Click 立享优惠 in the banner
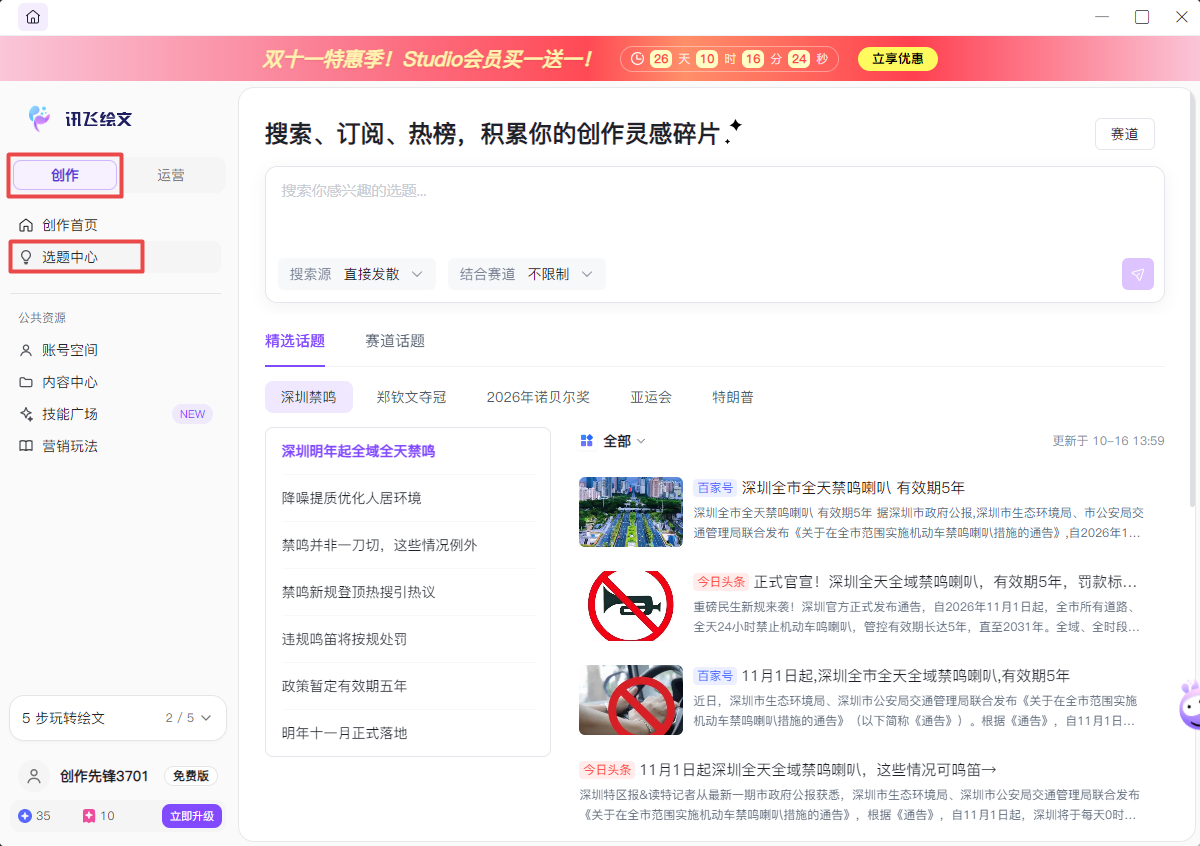The width and height of the screenshot is (1200, 846). tap(898, 59)
